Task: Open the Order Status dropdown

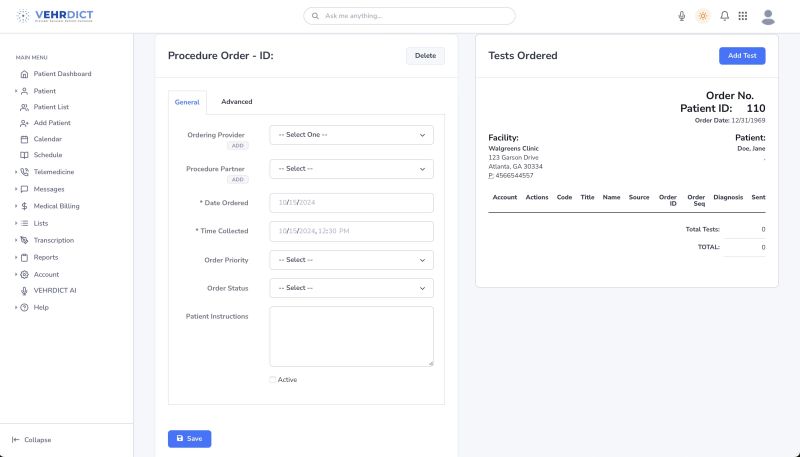Action: tap(351, 288)
